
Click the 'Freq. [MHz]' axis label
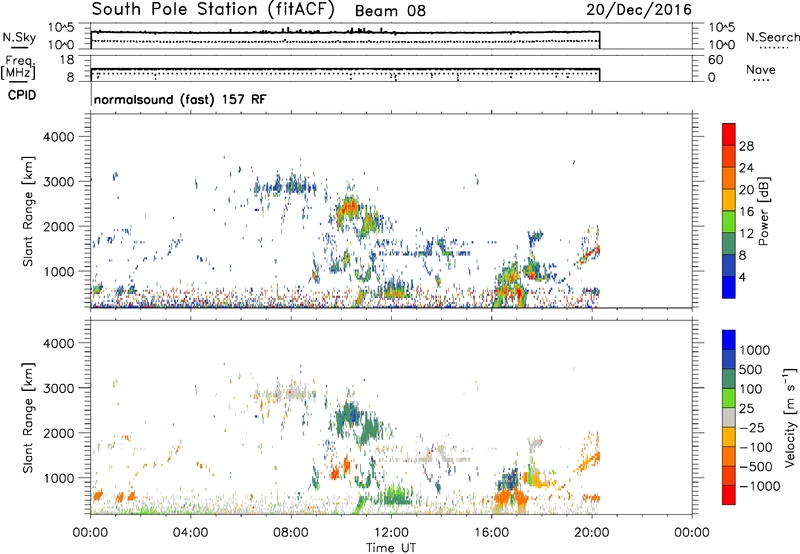tap(18, 67)
